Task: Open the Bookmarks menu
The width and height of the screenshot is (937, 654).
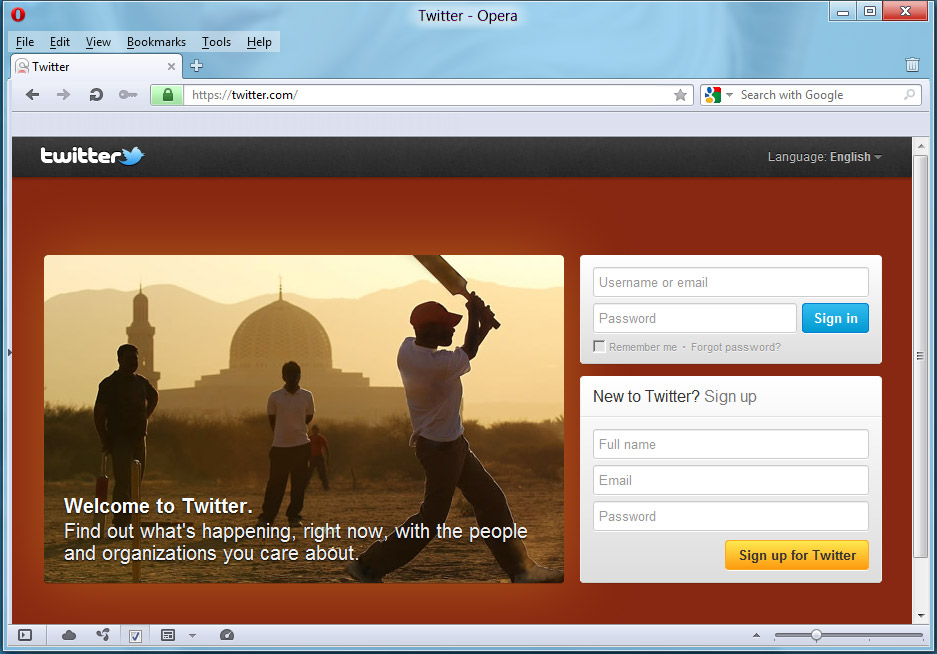Action: 156,42
